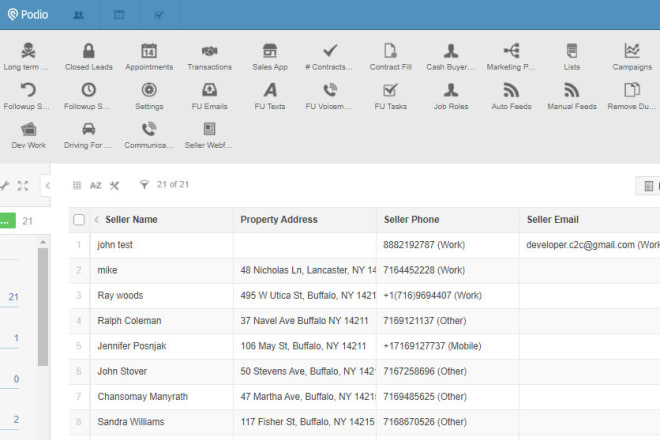Open the Driving For app icon

click(x=88, y=134)
